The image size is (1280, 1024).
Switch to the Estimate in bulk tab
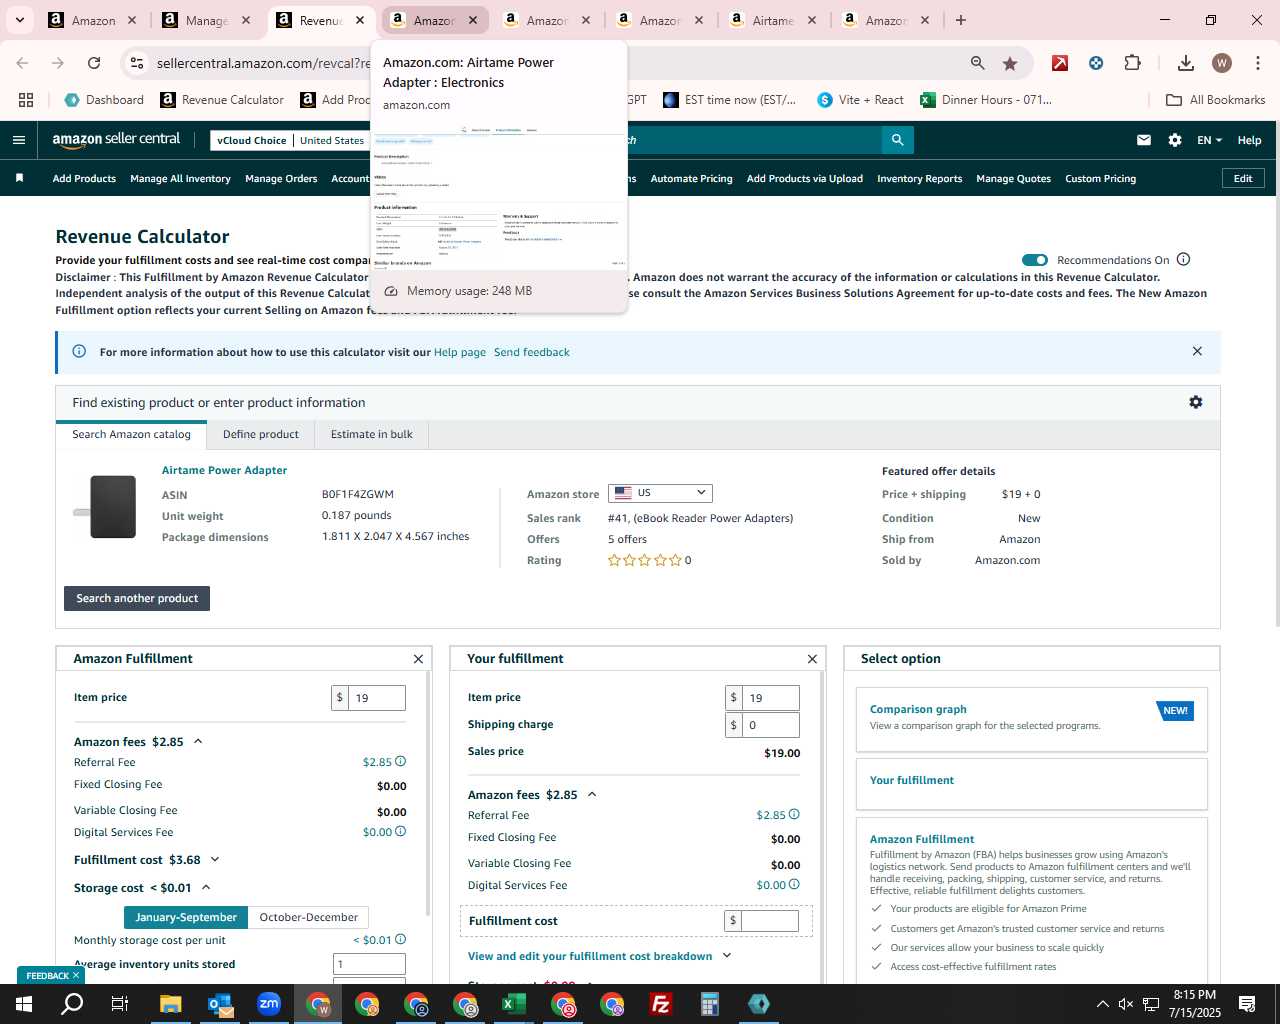(x=372, y=434)
